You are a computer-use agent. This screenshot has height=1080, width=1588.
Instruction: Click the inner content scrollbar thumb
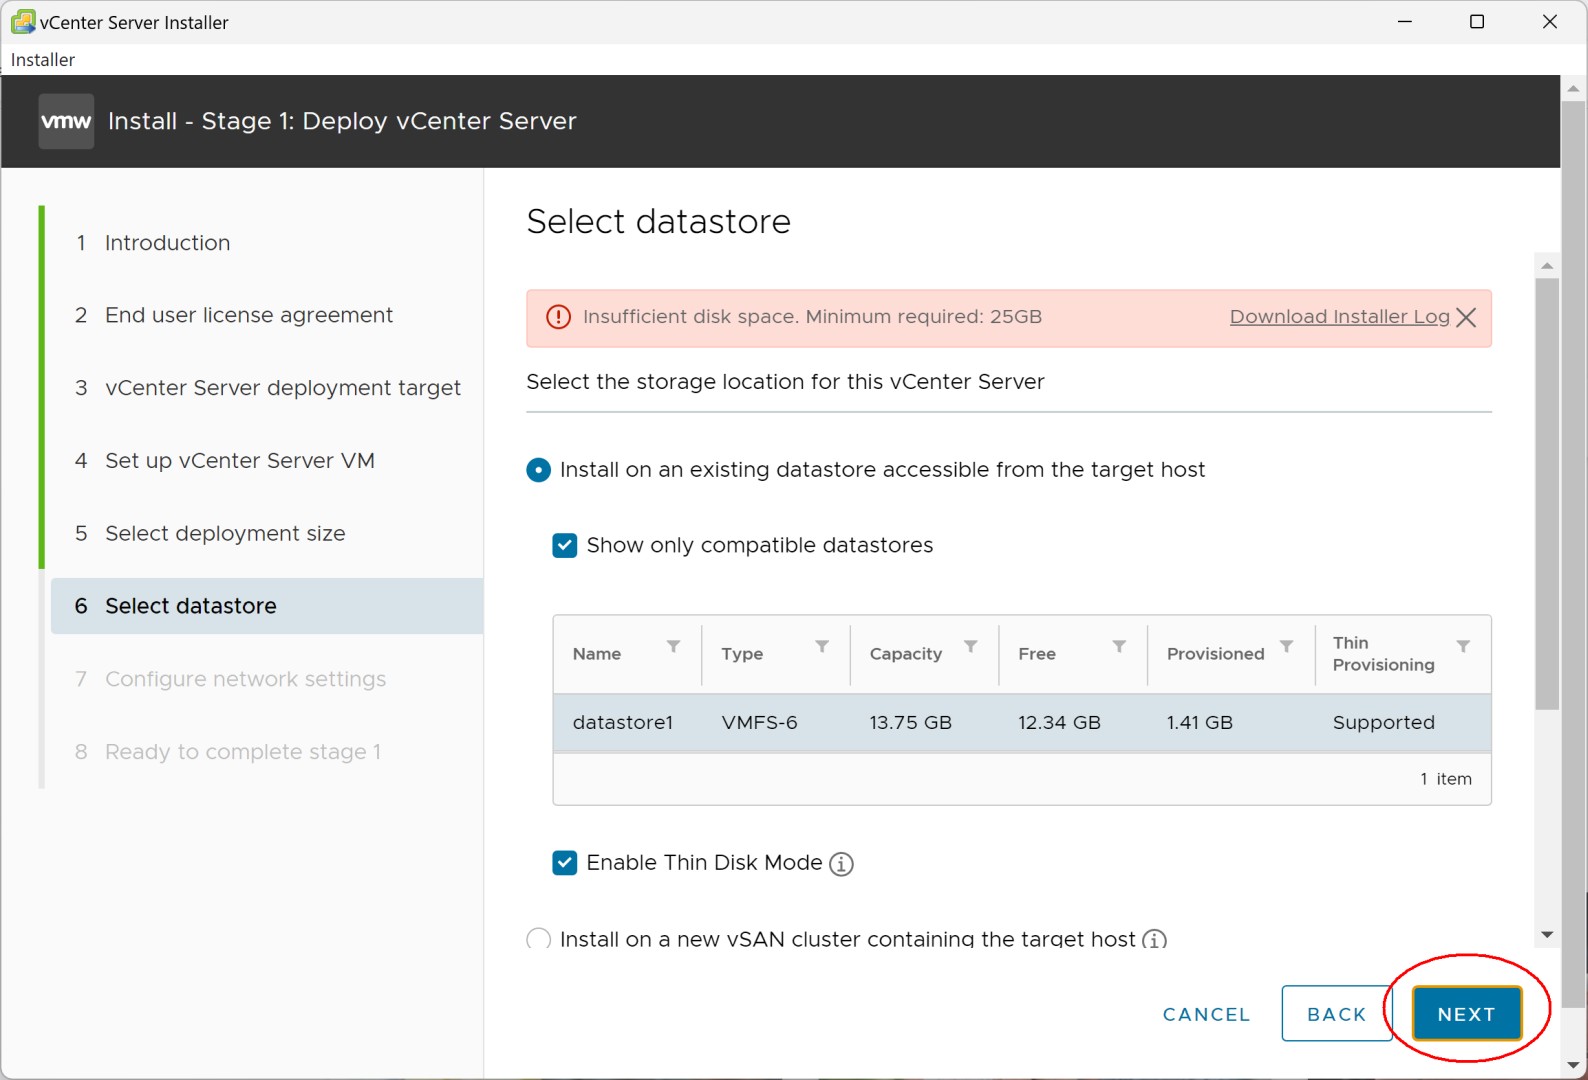[1547, 494]
